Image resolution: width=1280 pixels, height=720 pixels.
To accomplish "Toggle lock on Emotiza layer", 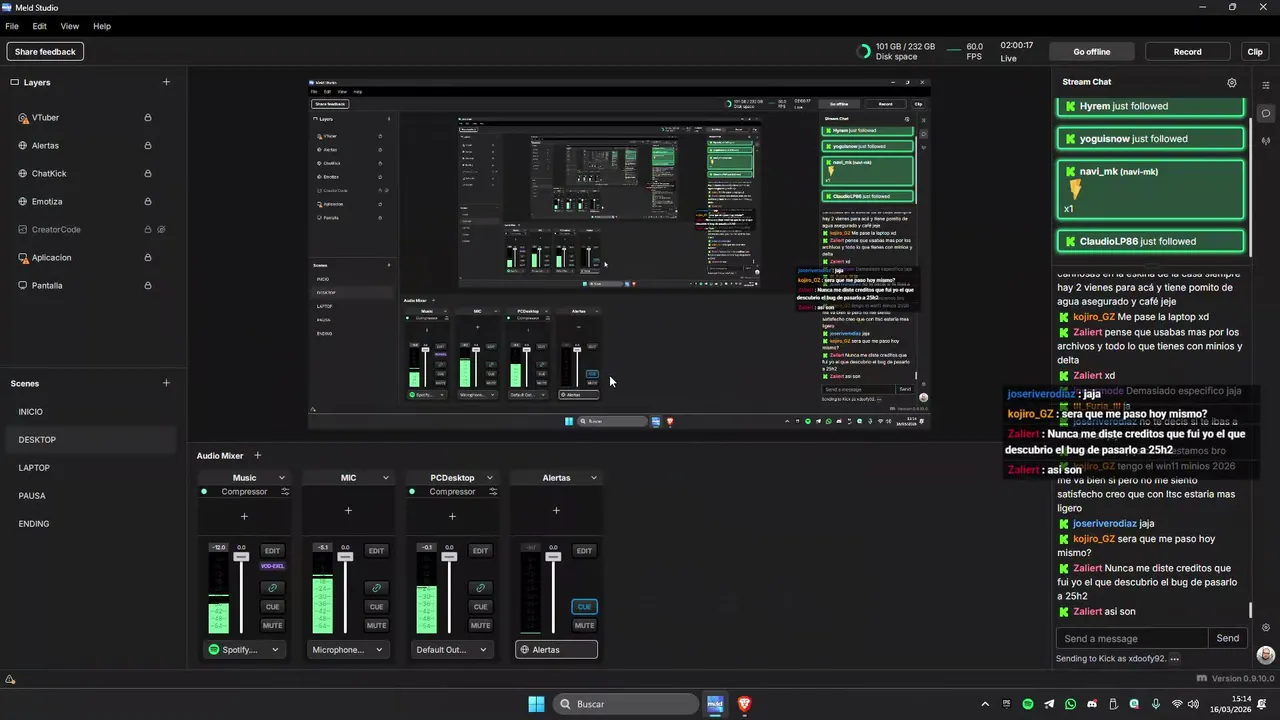I will pyautogui.click(x=148, y=201).
